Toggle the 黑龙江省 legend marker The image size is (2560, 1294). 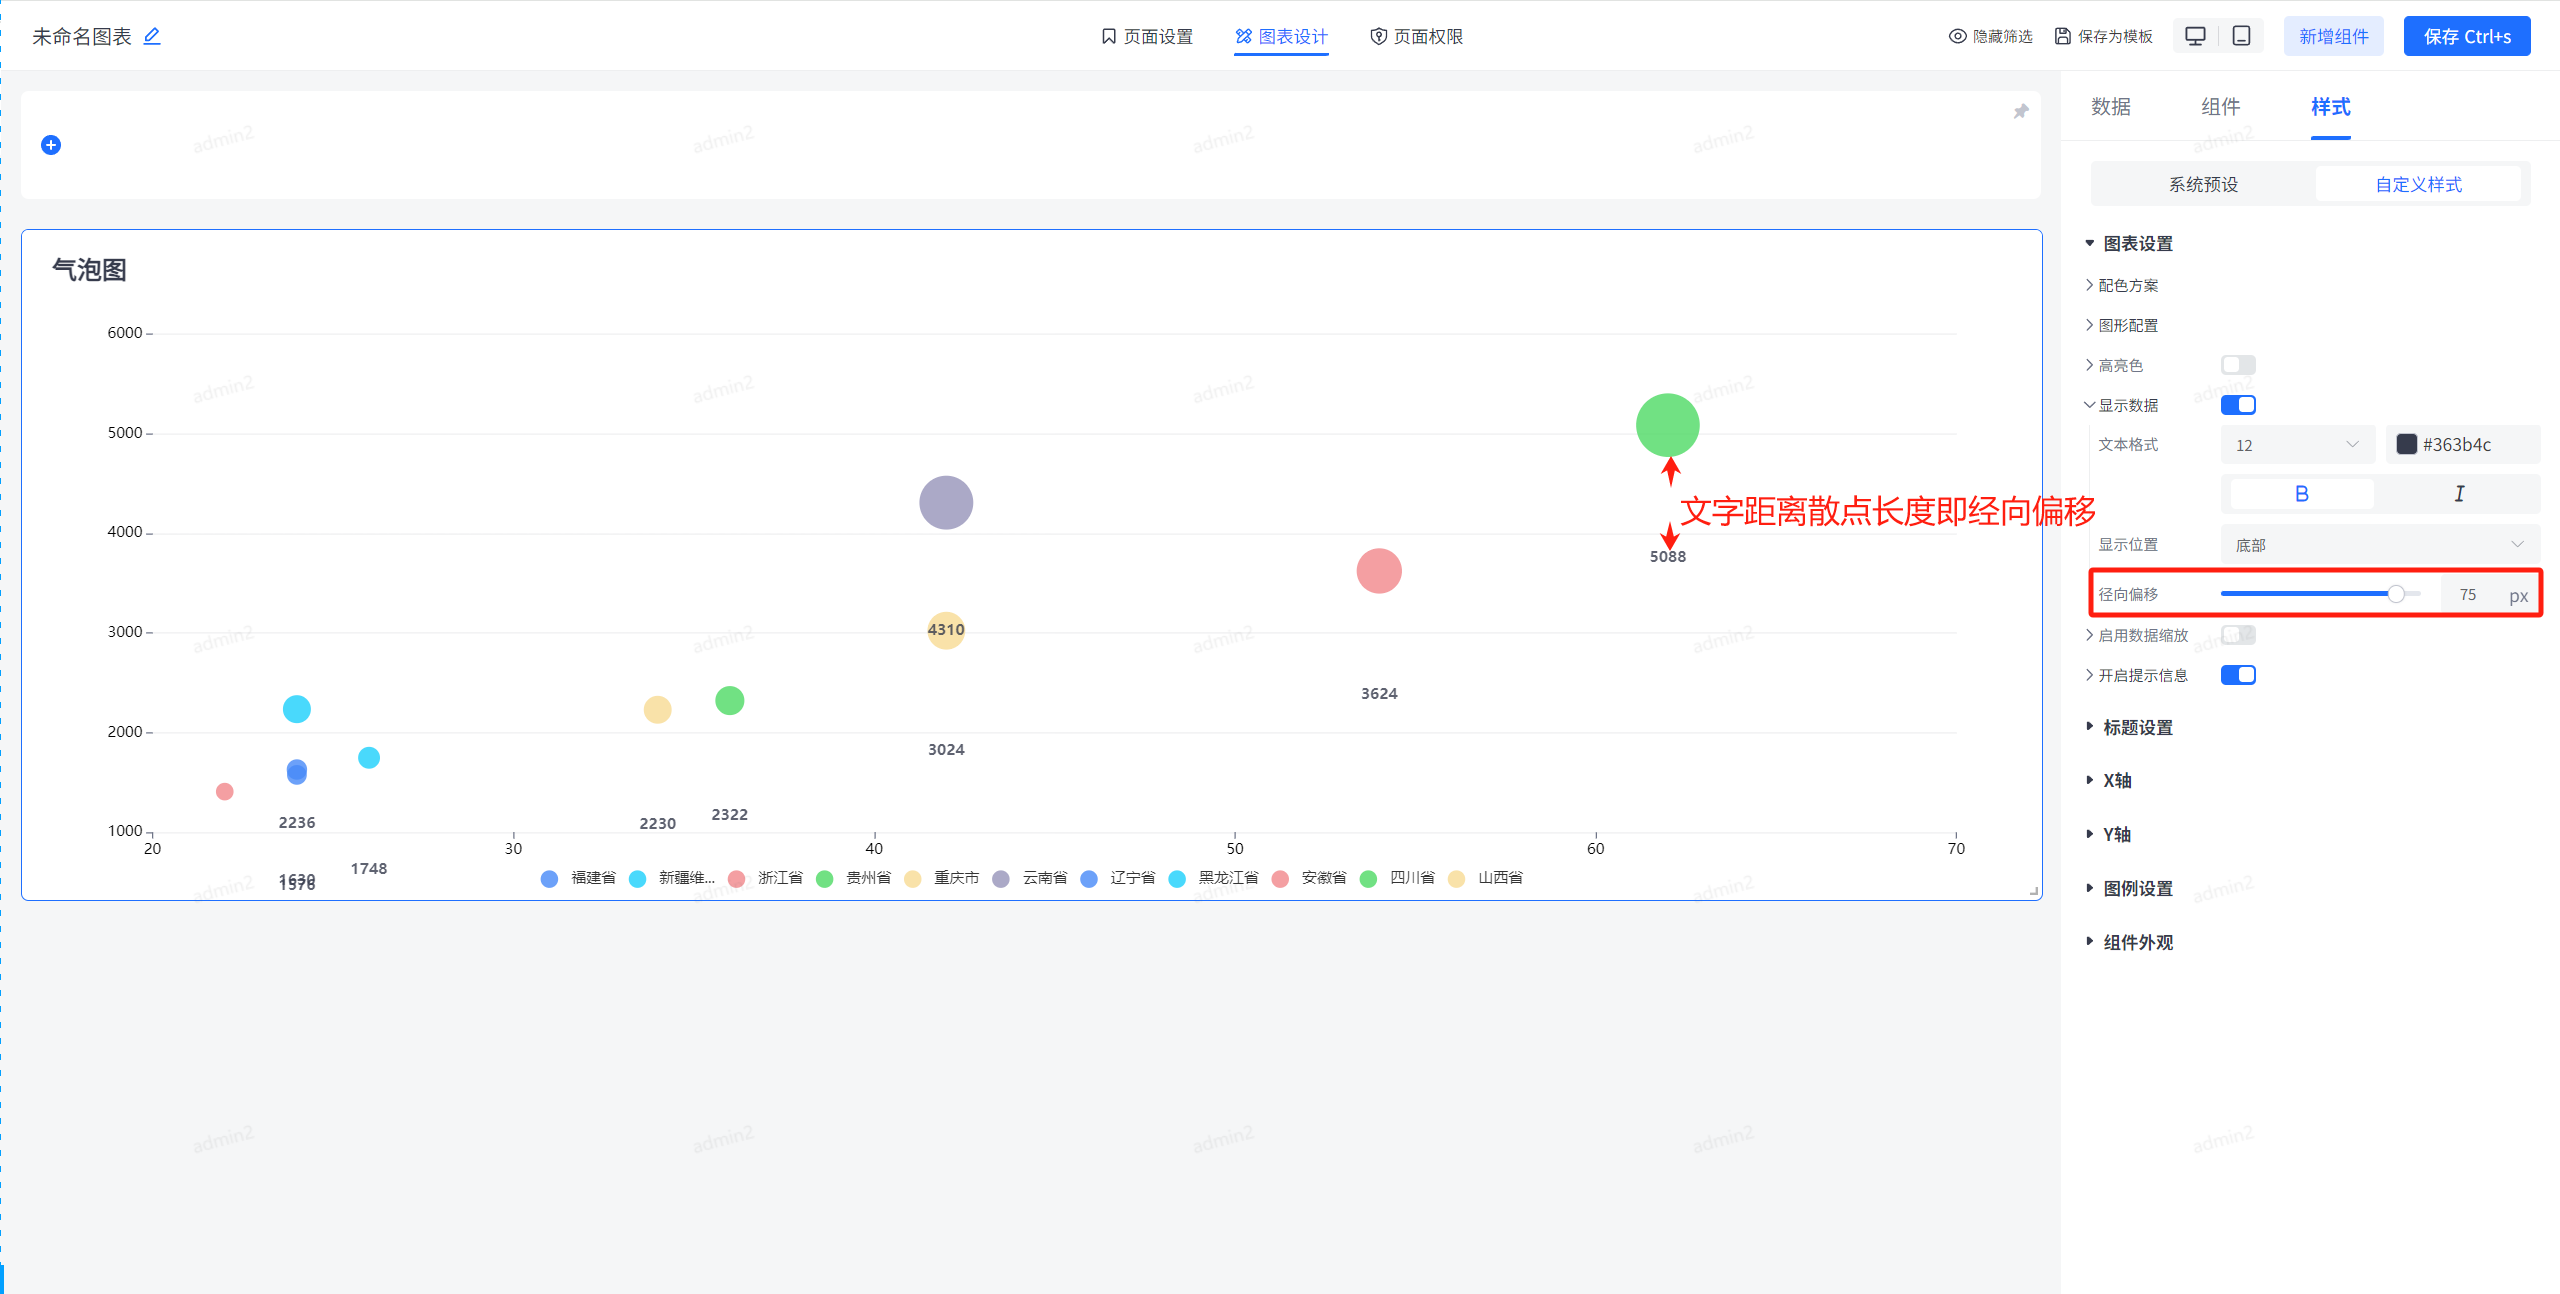[1177, 878]
